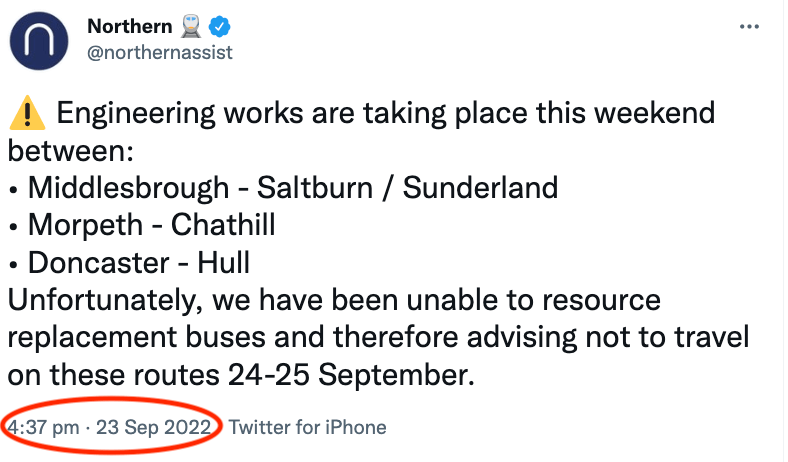Image resolution: width=788 pixels, height=462 pixels.
Task: Click the word Chathill in the tweet
Action: coord(223,226)
